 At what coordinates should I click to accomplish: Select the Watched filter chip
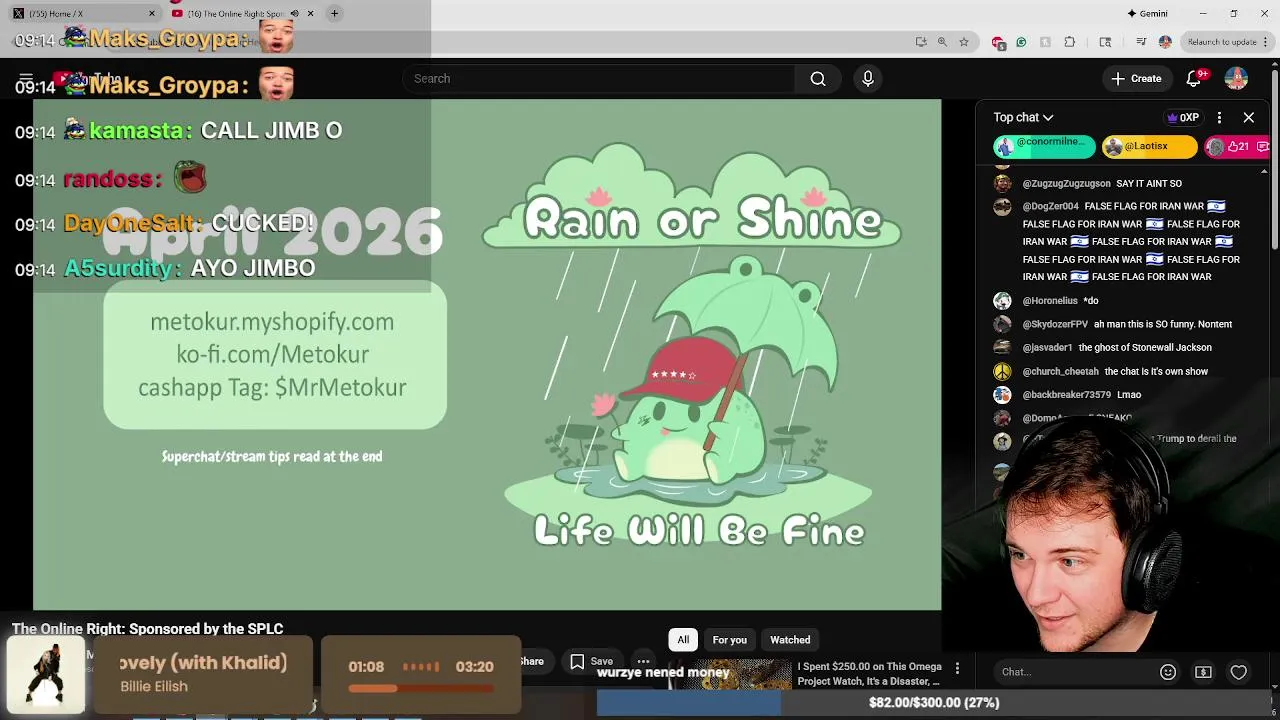(790, 640)
